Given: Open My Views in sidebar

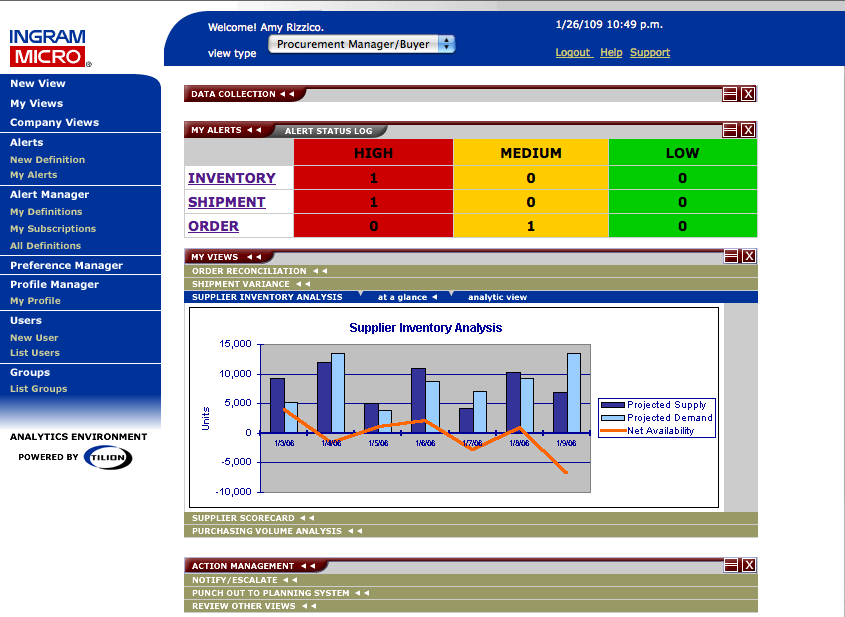Looking at the screenshot, I should tap(37, 103).
